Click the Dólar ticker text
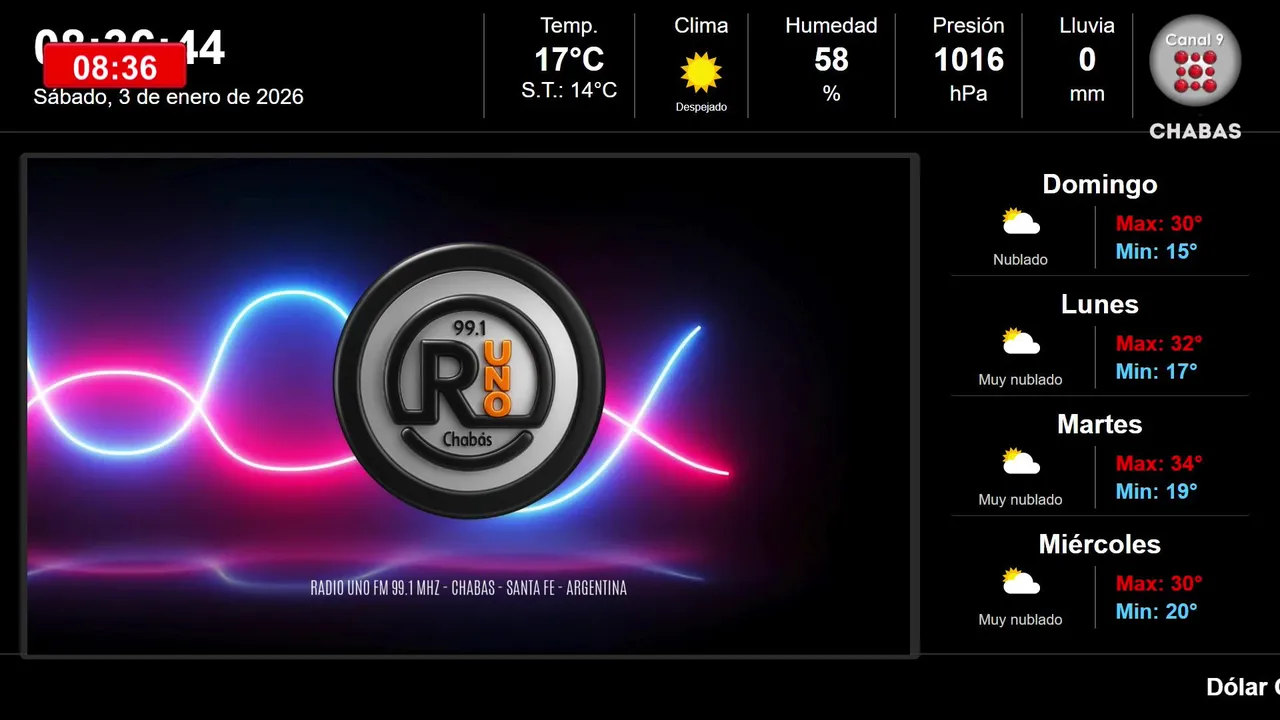Image resolution: width=1280 pixels, height=720 pixels. pos(1243,687)
